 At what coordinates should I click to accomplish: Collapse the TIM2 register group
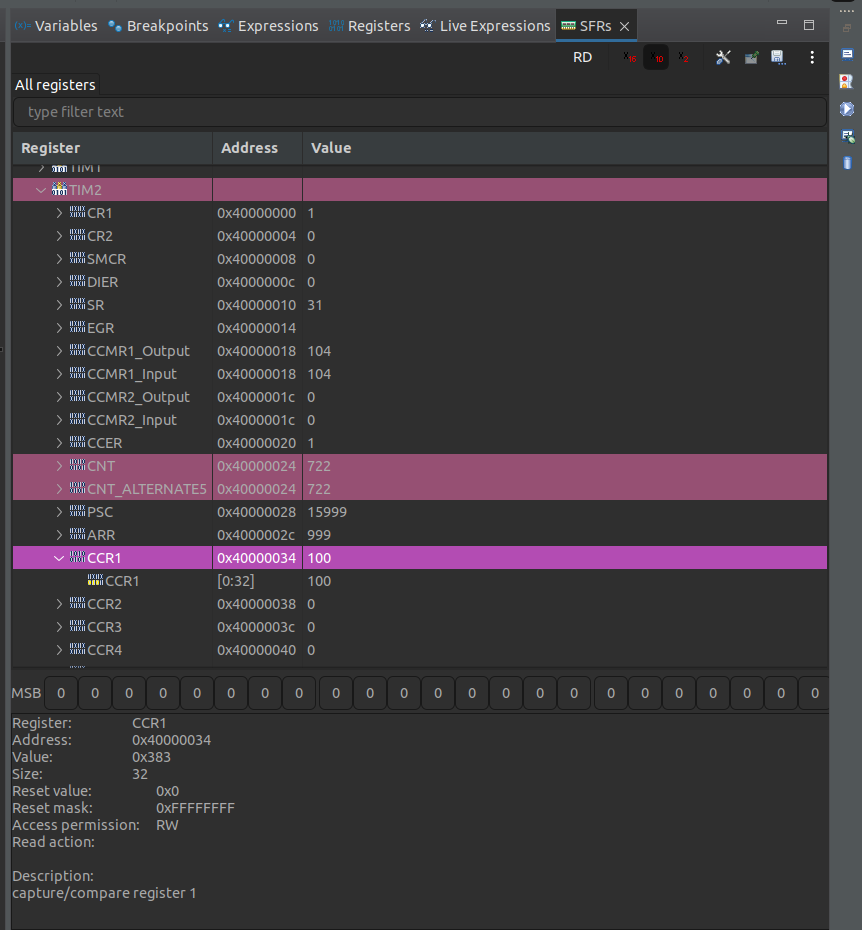[x=40, y=189]
